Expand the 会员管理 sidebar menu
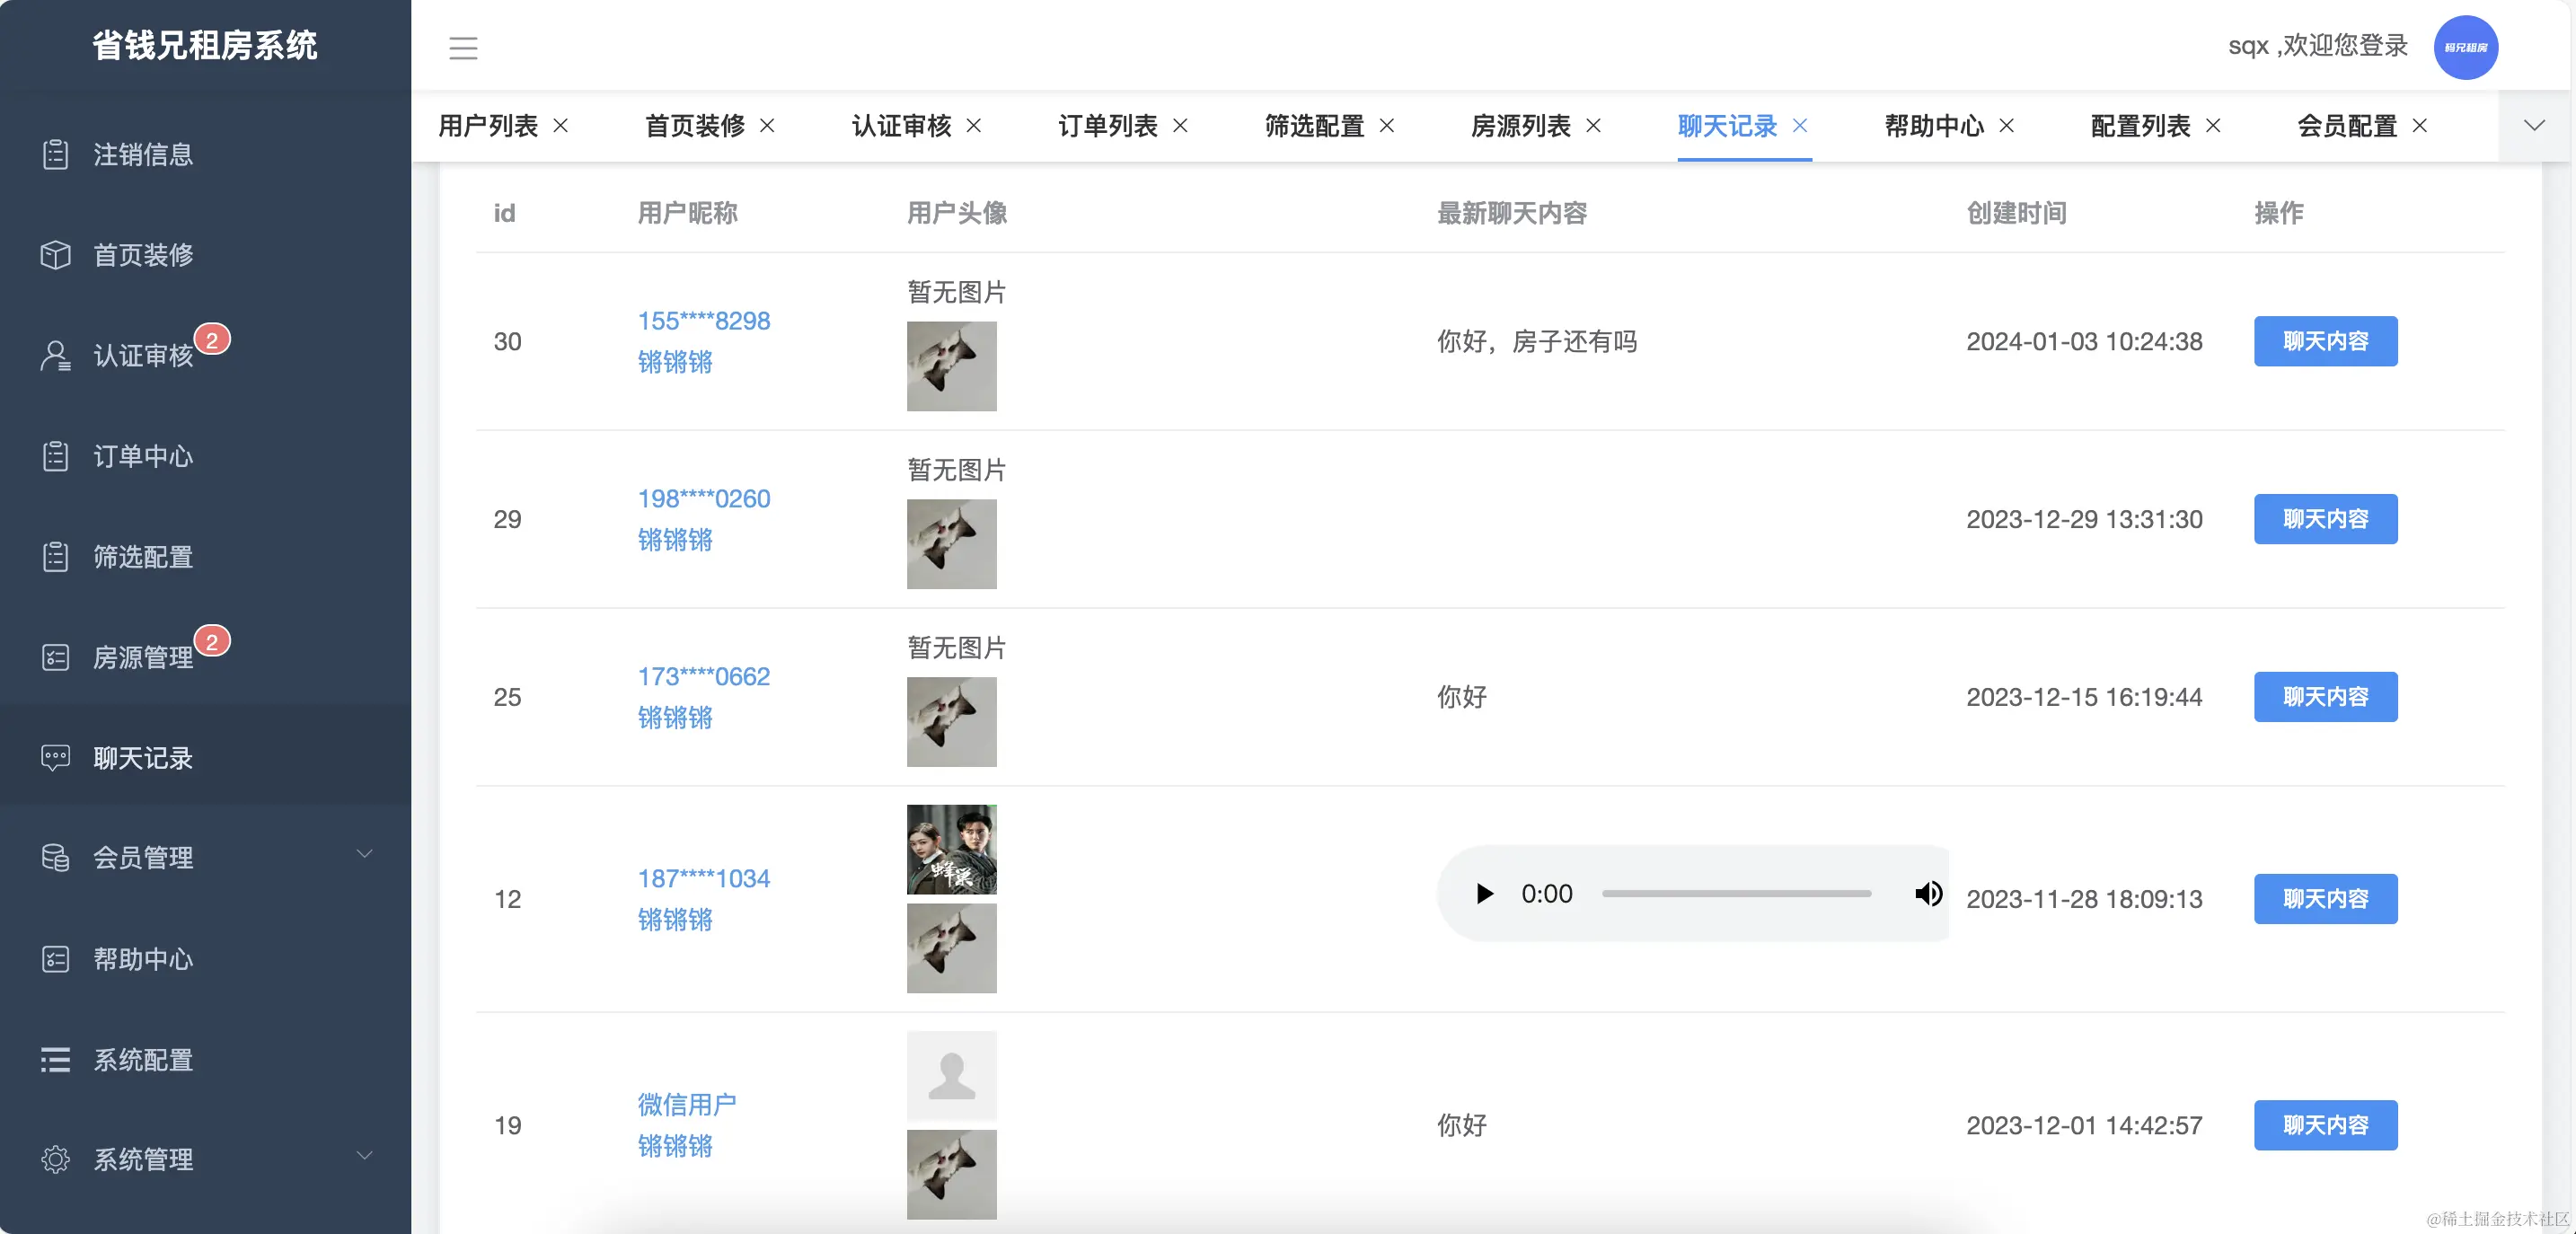 point(143,858)
